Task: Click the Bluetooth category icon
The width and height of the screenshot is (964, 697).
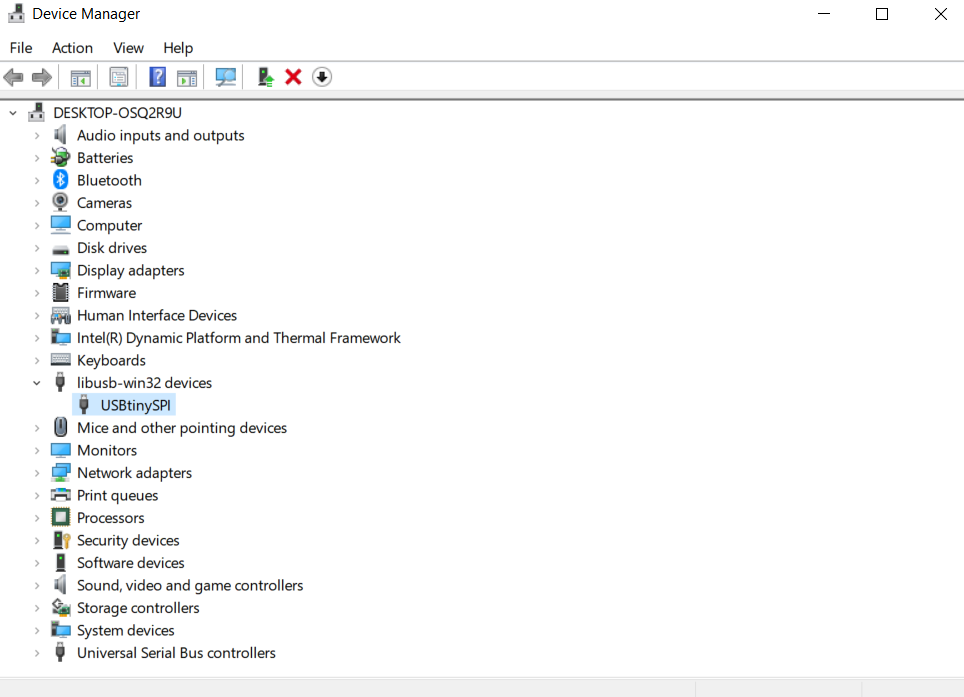Action: click(60, 180)
